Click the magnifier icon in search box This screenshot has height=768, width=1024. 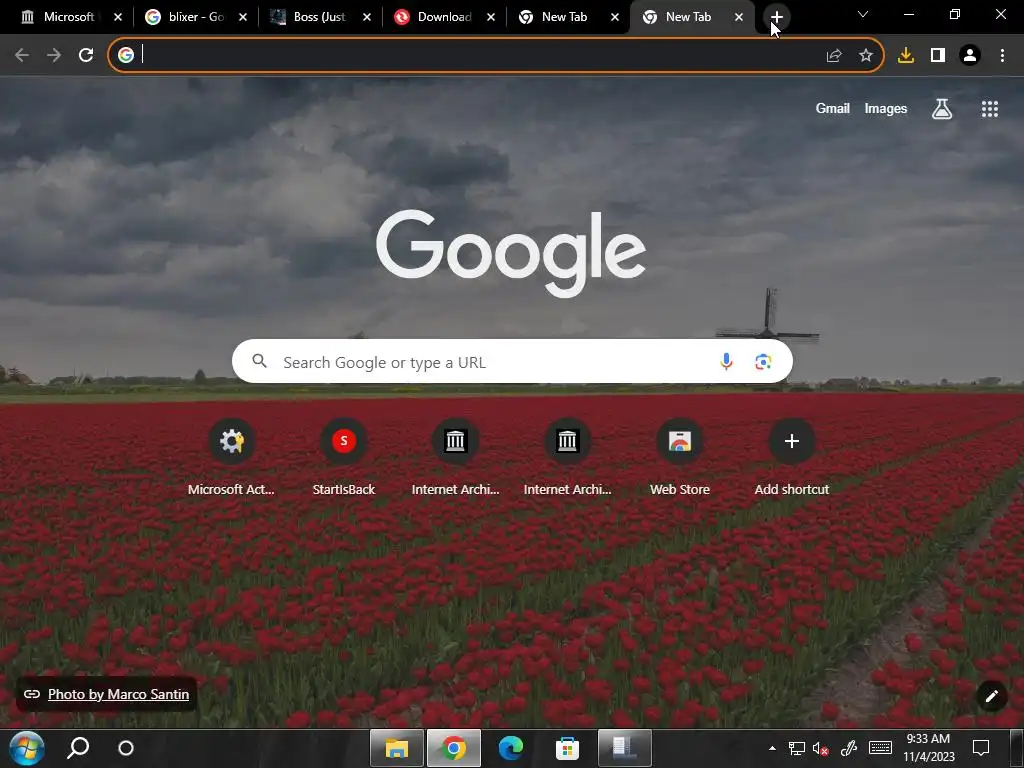259,360
